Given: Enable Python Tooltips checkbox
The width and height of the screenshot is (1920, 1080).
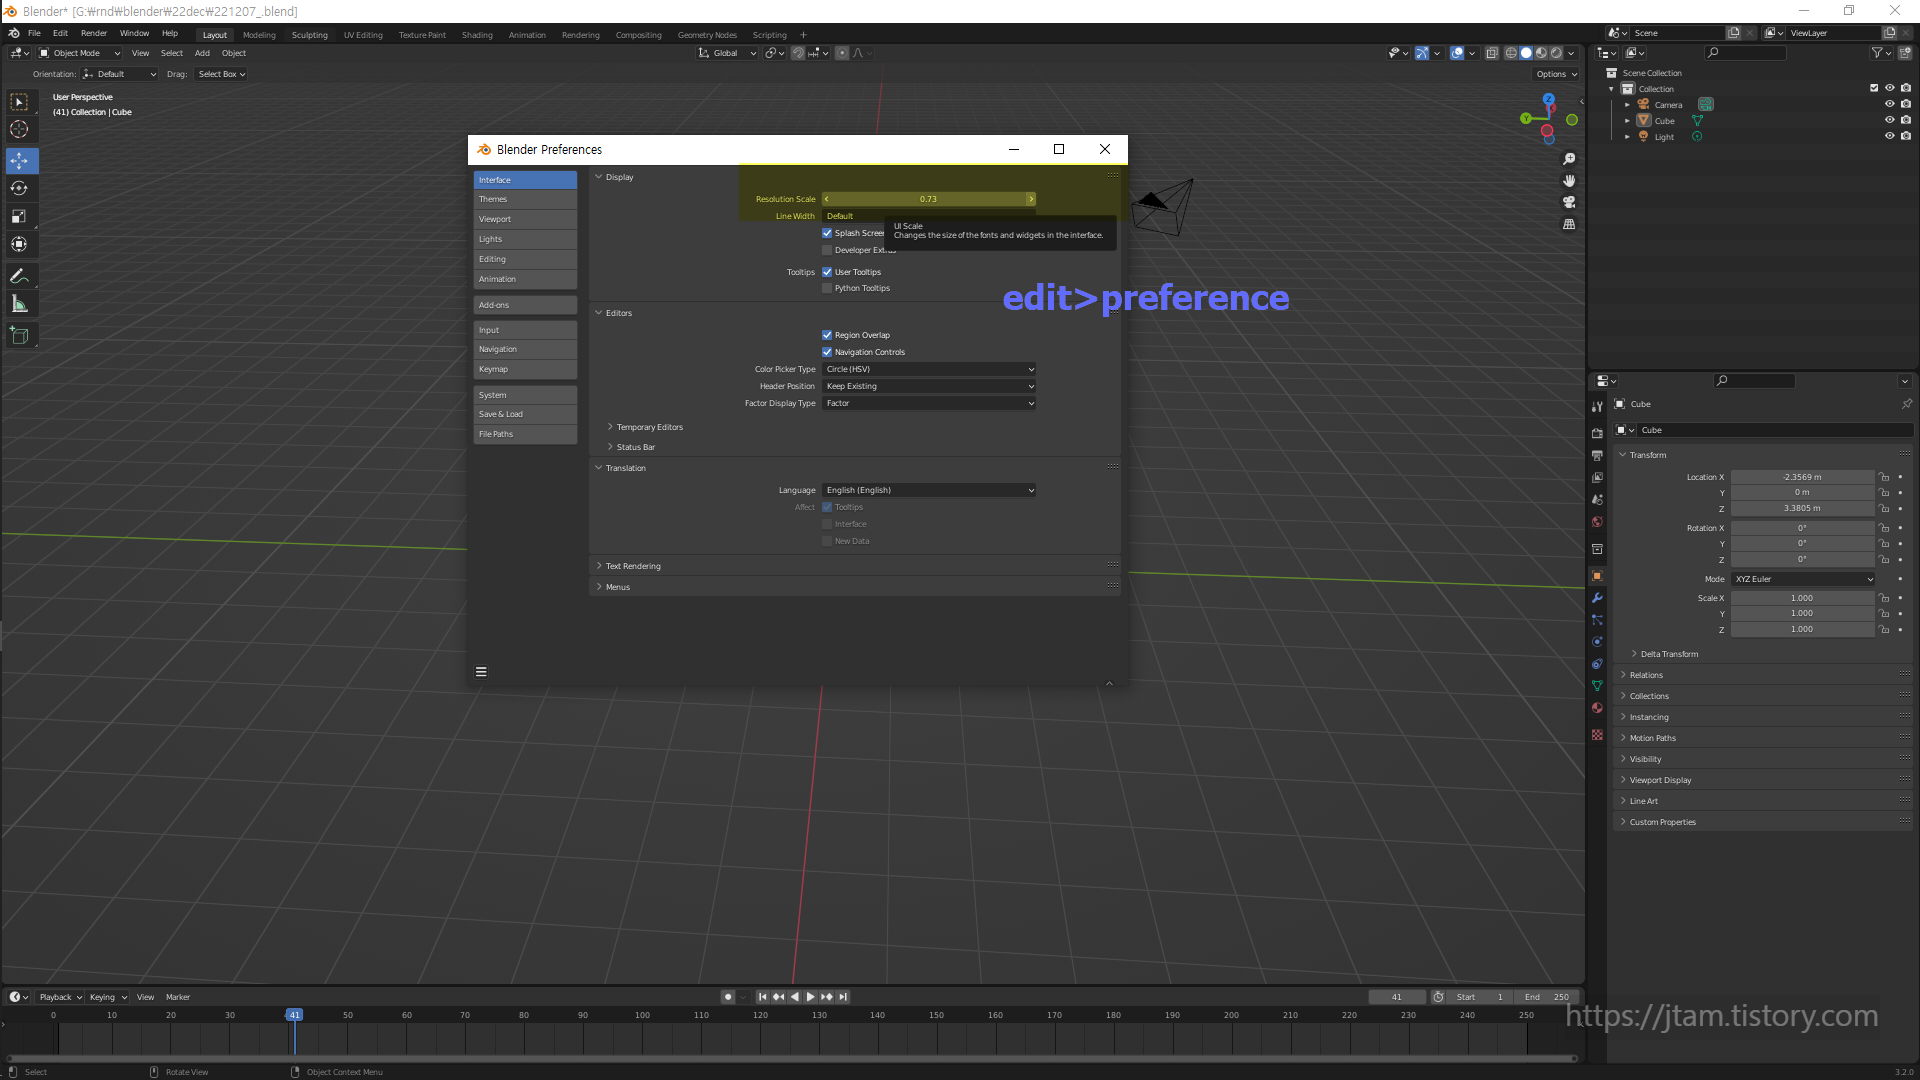Looking at the screenshot, I should coord(827,288).
